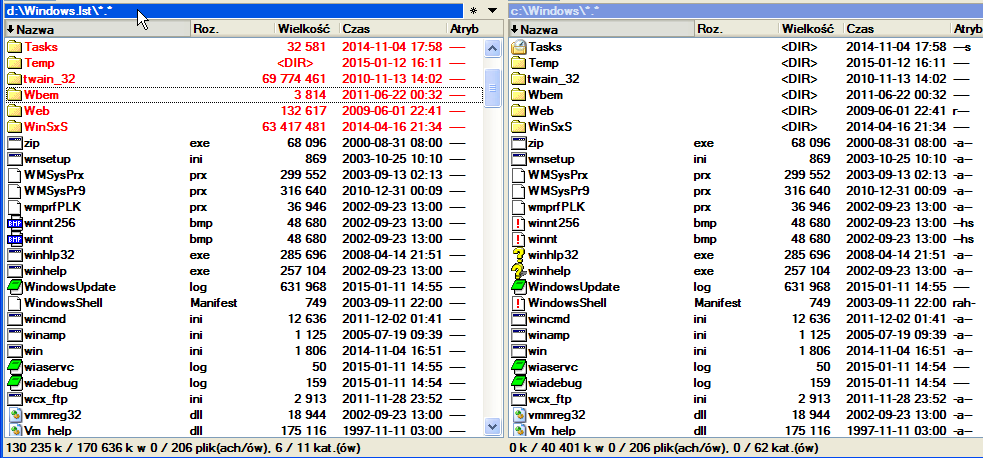Click the WinSxS folder icon in left panel
The height and width of the screenshot is (458, 983).
(14, 127)
